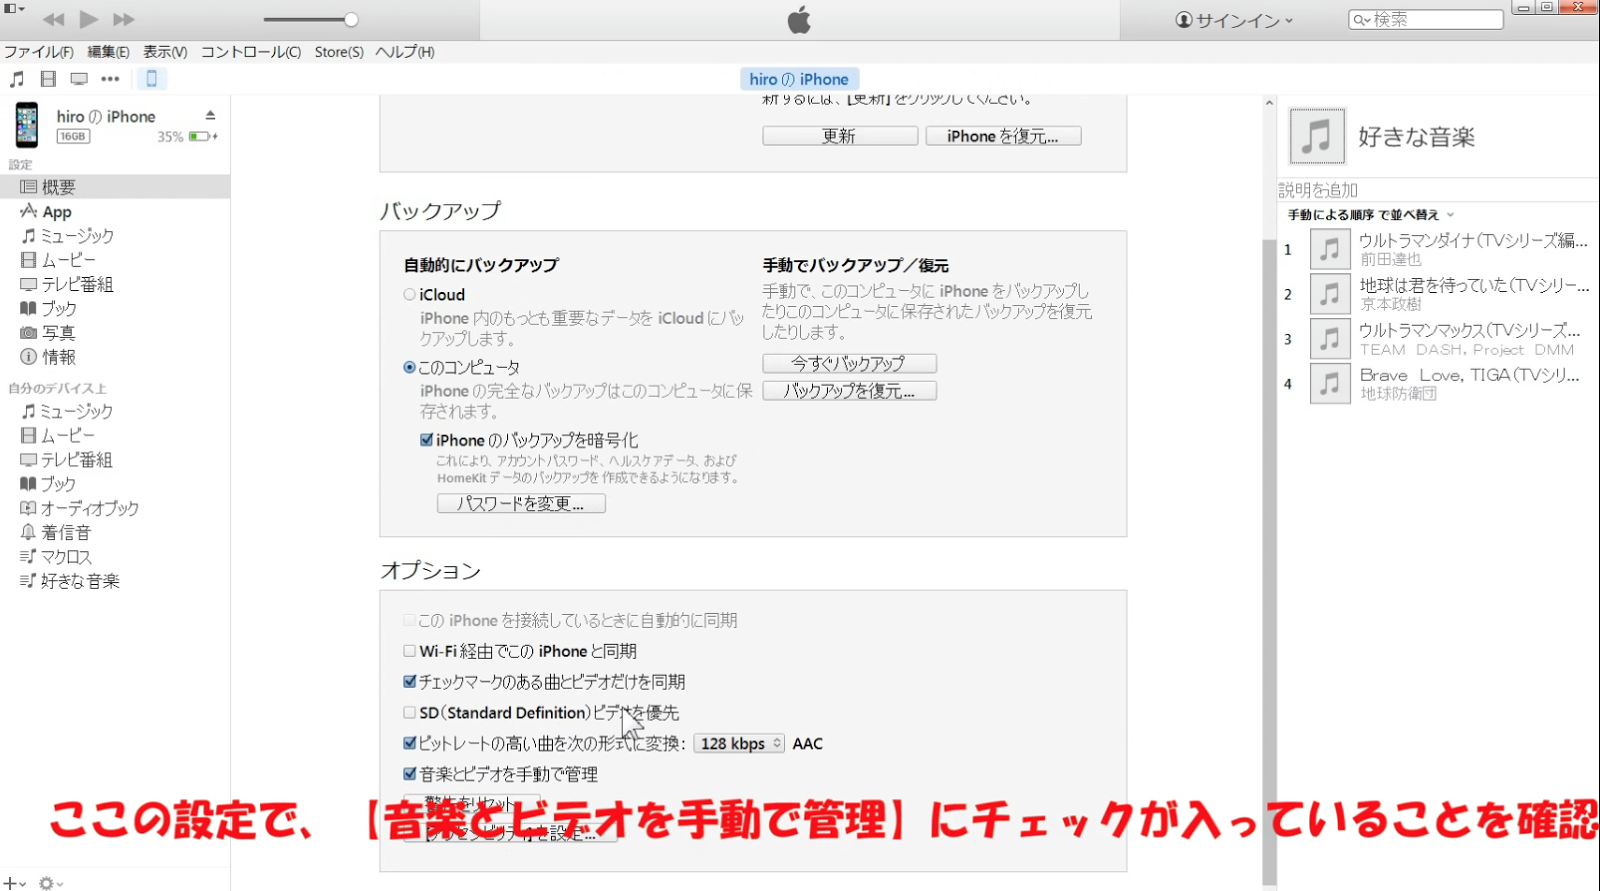1600x891 pixels.
Task: Open the iTunes window menu icon top-left
Action: [x=14, y=8]
